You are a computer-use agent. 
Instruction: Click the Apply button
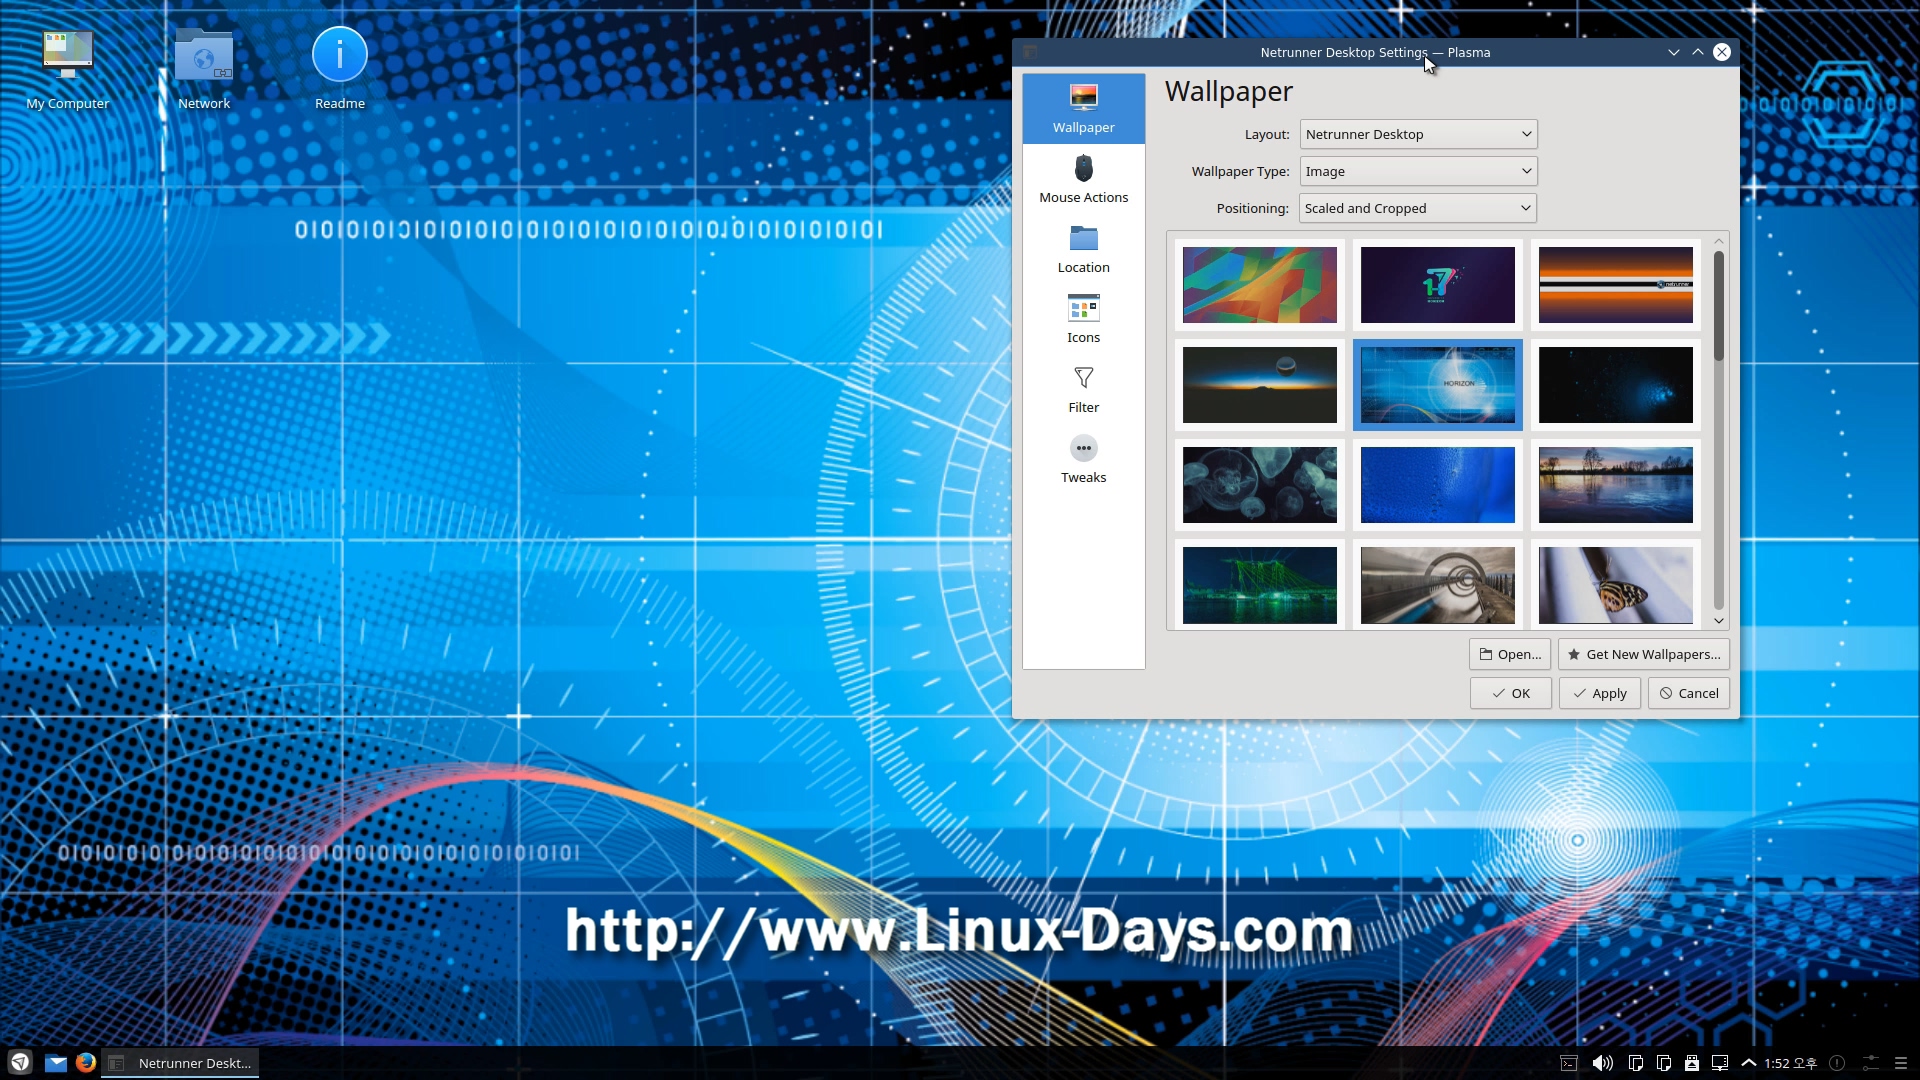pos(1599,693)
